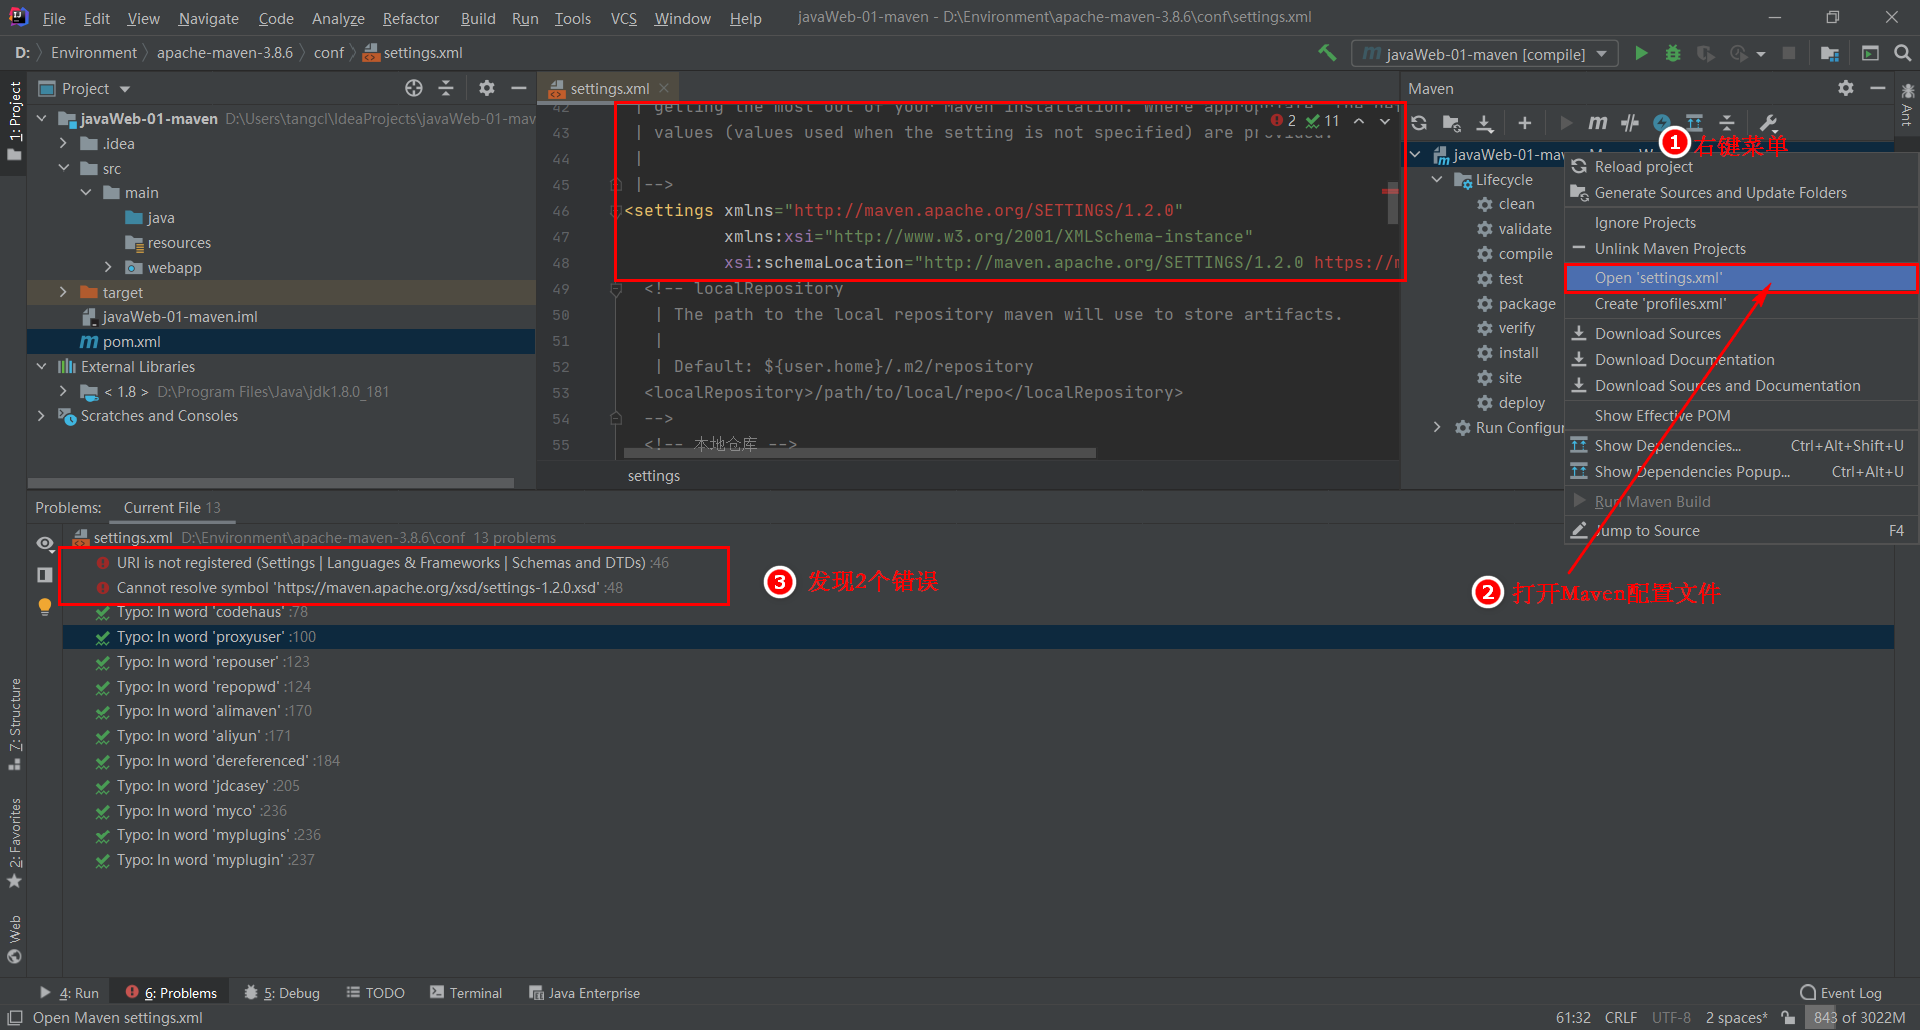The height and width of the screenshot is (1030, 1920).
Task: Click Event Log in status bar
Action: click(1841, 993)
